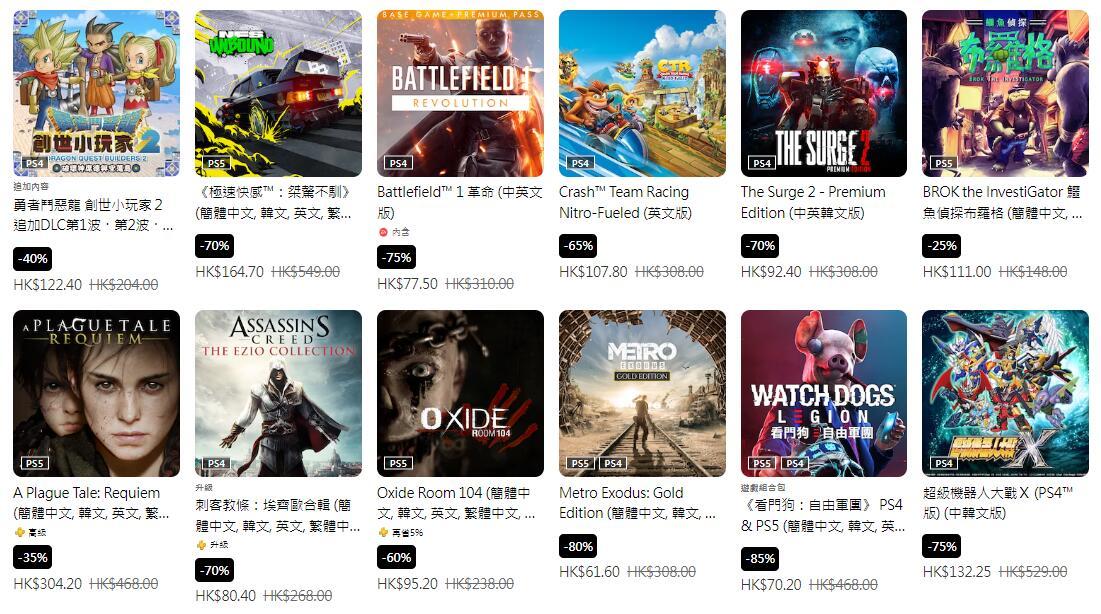Click The Surge 2 - Premium Edition title
The width and height of the screenshot is (1101, 614).
pyautogui.click(x=813, y=202)
